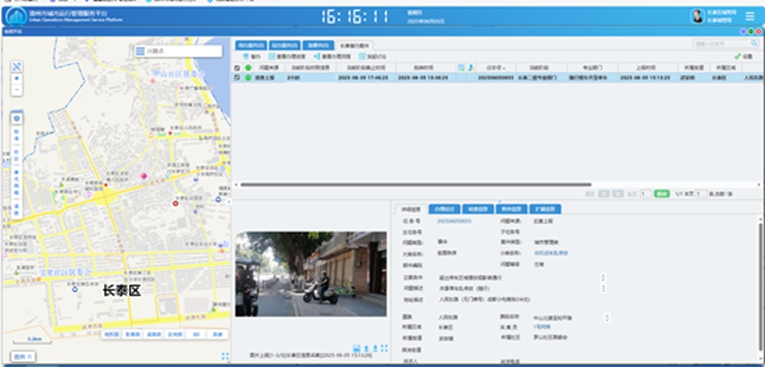
Task: Open the hamburger menu at top right
Action: 750,16
